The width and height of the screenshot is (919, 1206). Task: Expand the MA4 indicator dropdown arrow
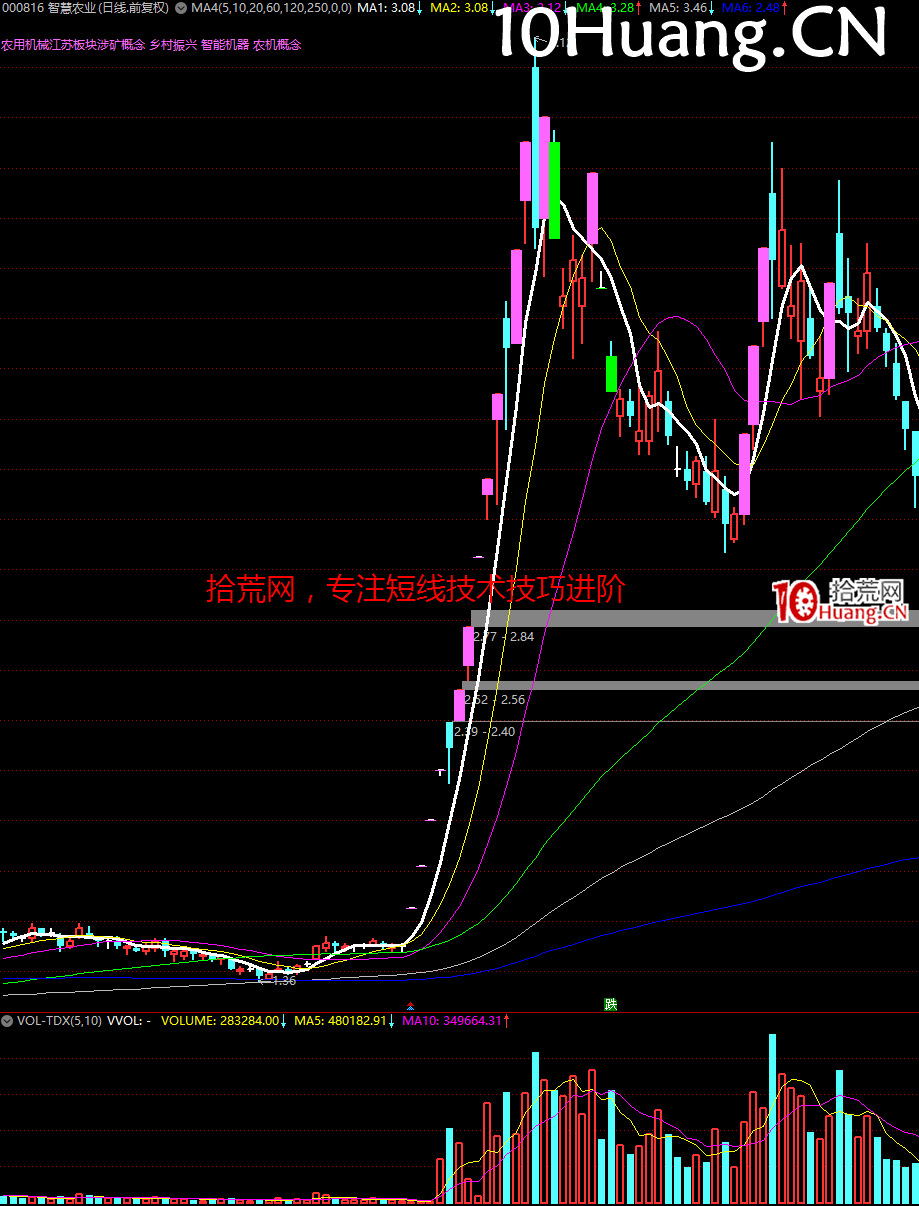click(180, 8)
